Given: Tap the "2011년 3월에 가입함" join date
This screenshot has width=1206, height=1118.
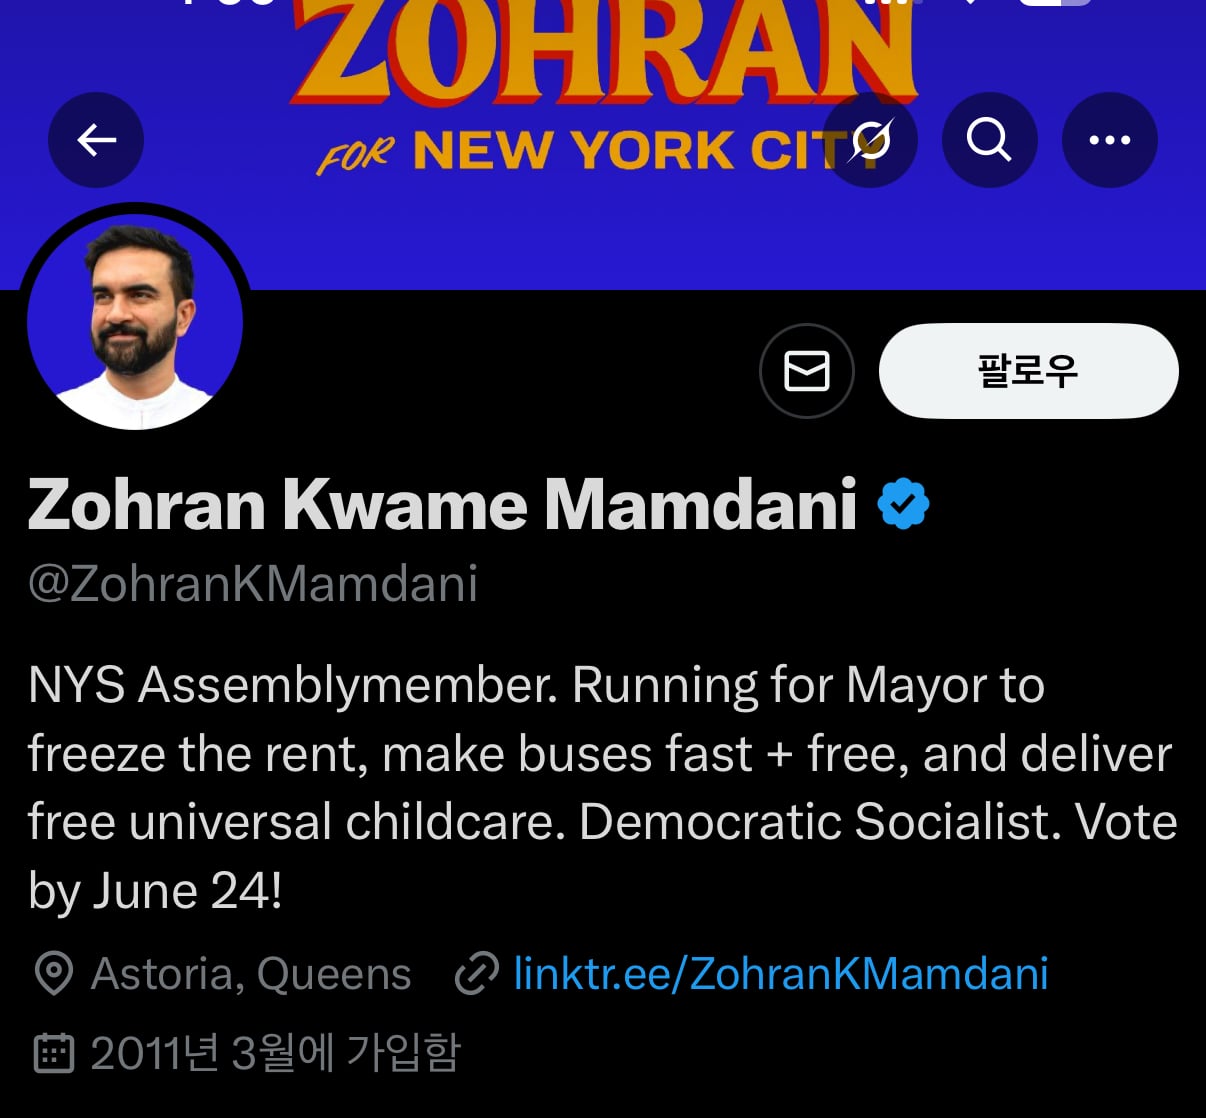Looking at the screenshot, I should (x=275, y=1053).
